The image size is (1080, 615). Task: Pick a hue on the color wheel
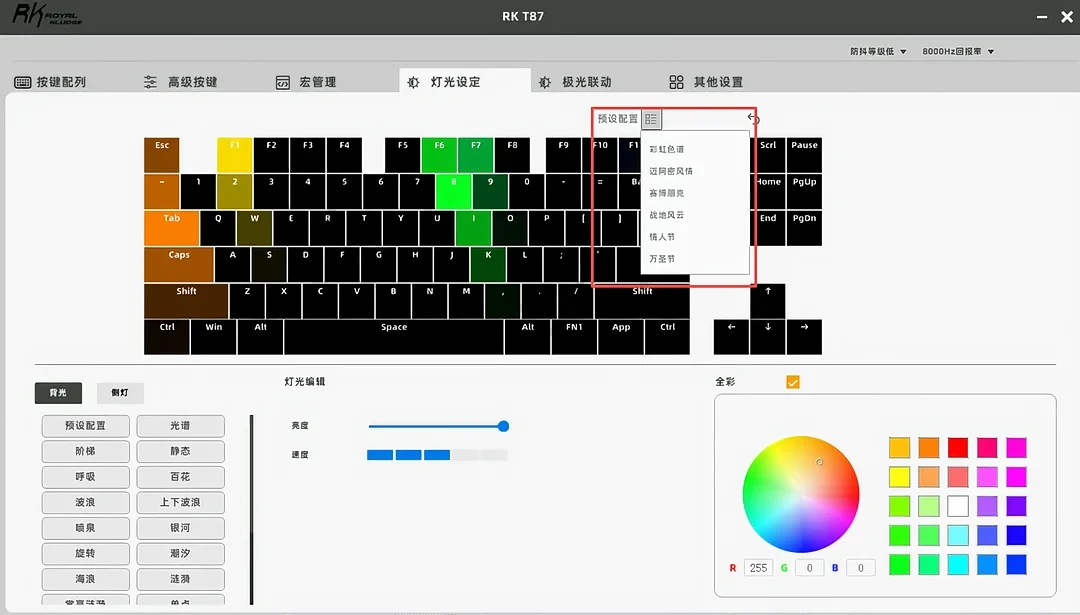click(800, 494)
